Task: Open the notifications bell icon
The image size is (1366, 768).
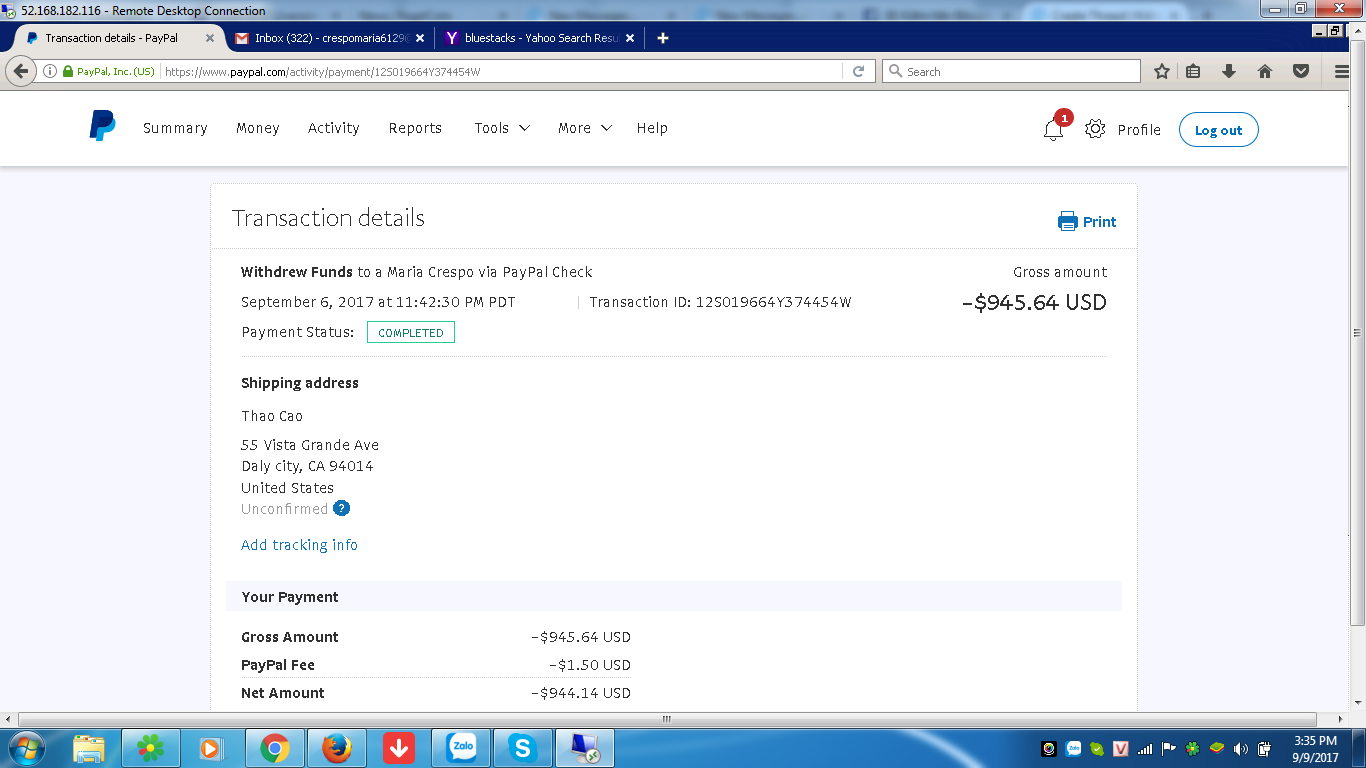Action: pos(1053,130)
